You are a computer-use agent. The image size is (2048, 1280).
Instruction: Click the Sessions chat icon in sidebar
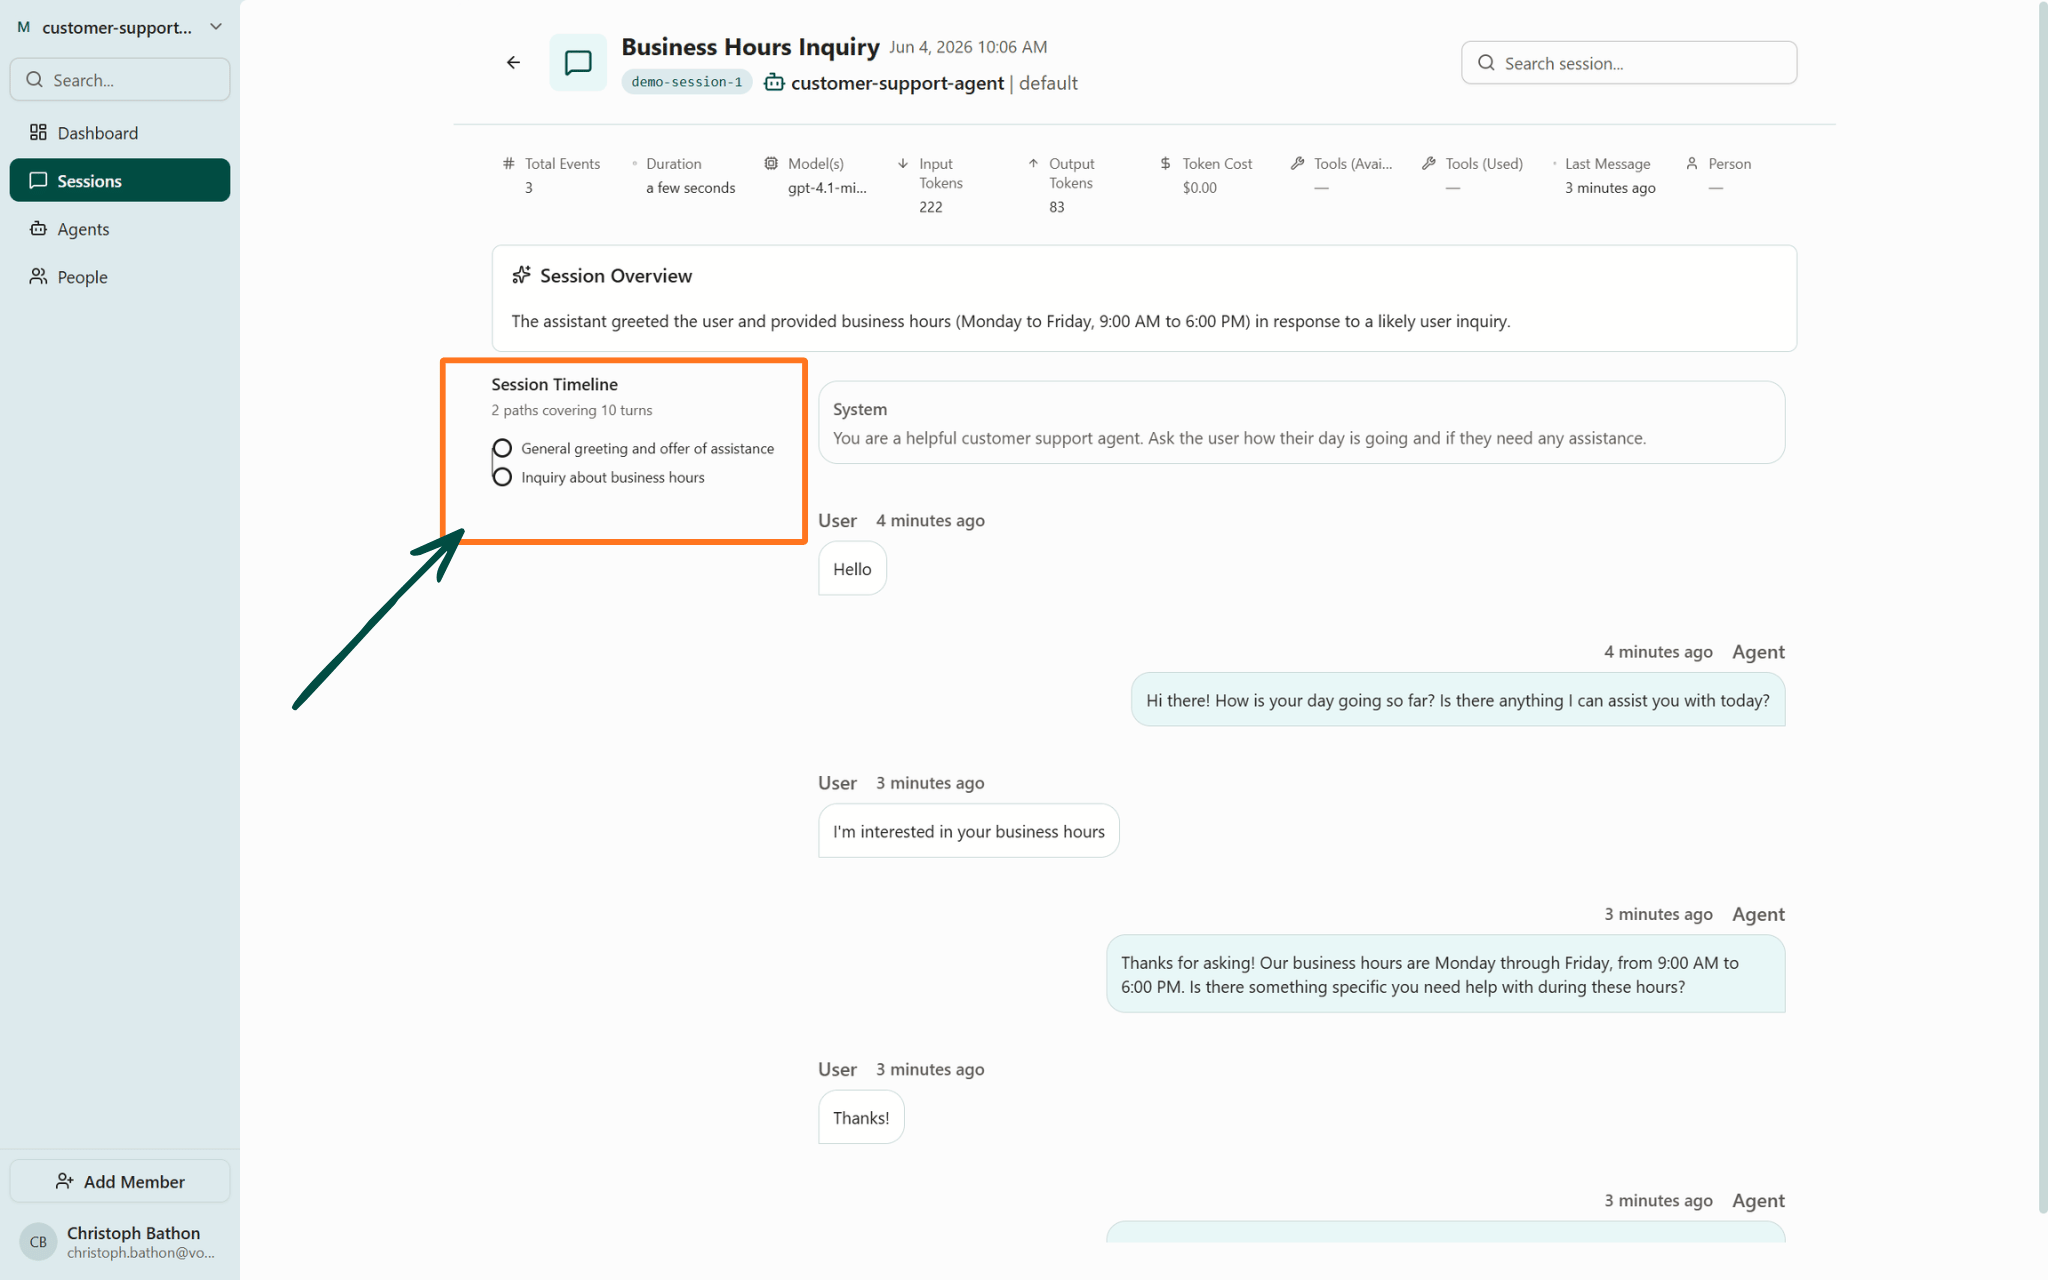coord(38,180)
